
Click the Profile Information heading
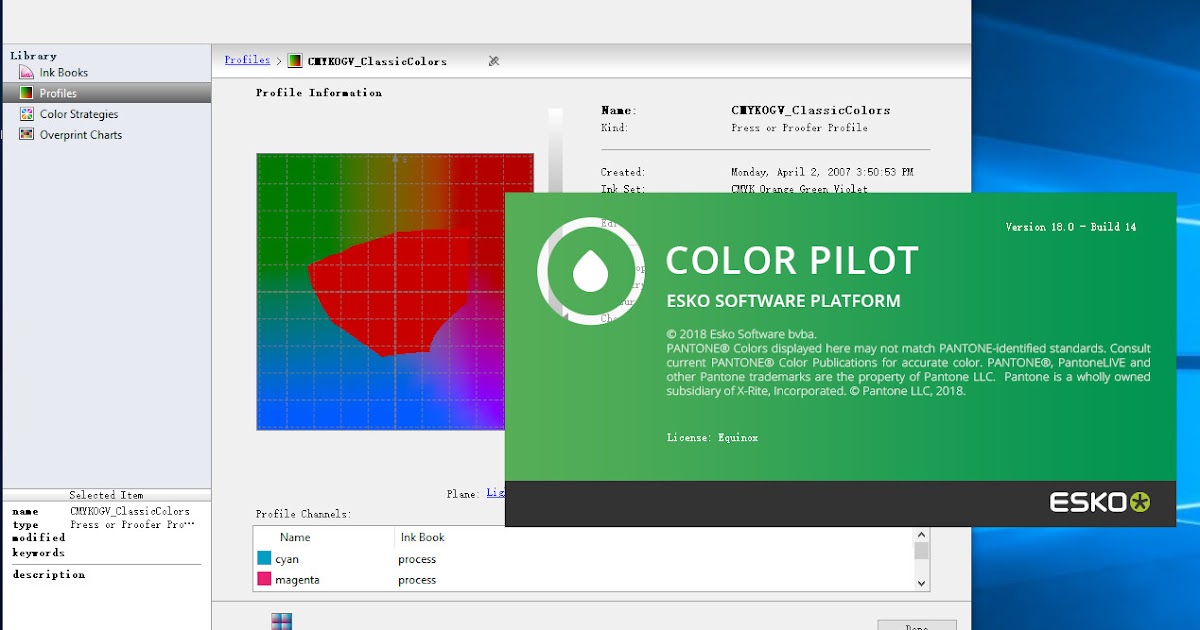click(x=319, y=93)
